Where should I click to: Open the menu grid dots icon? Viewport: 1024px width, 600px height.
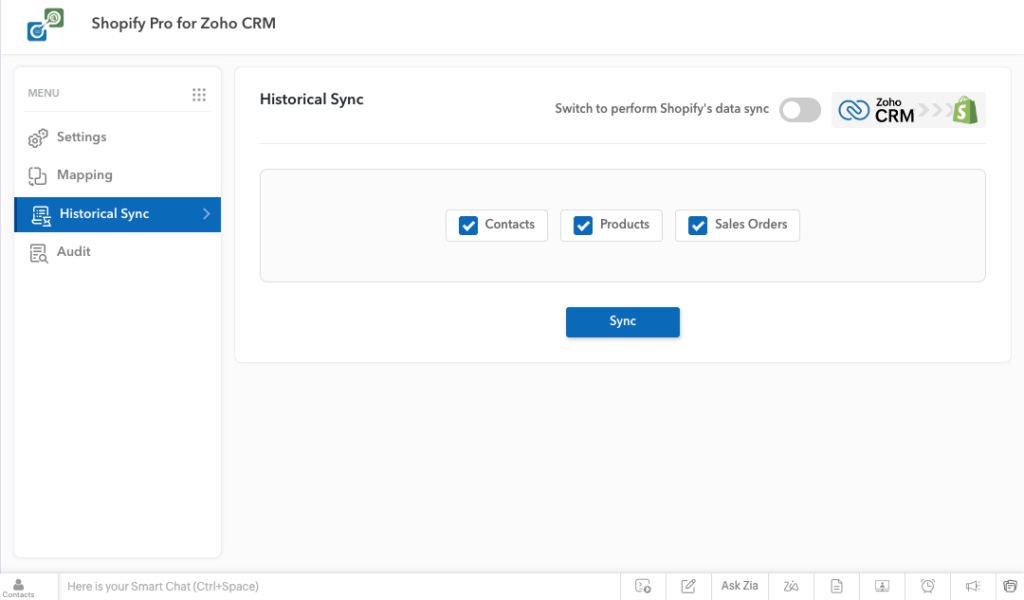click(x=199, y=95)
